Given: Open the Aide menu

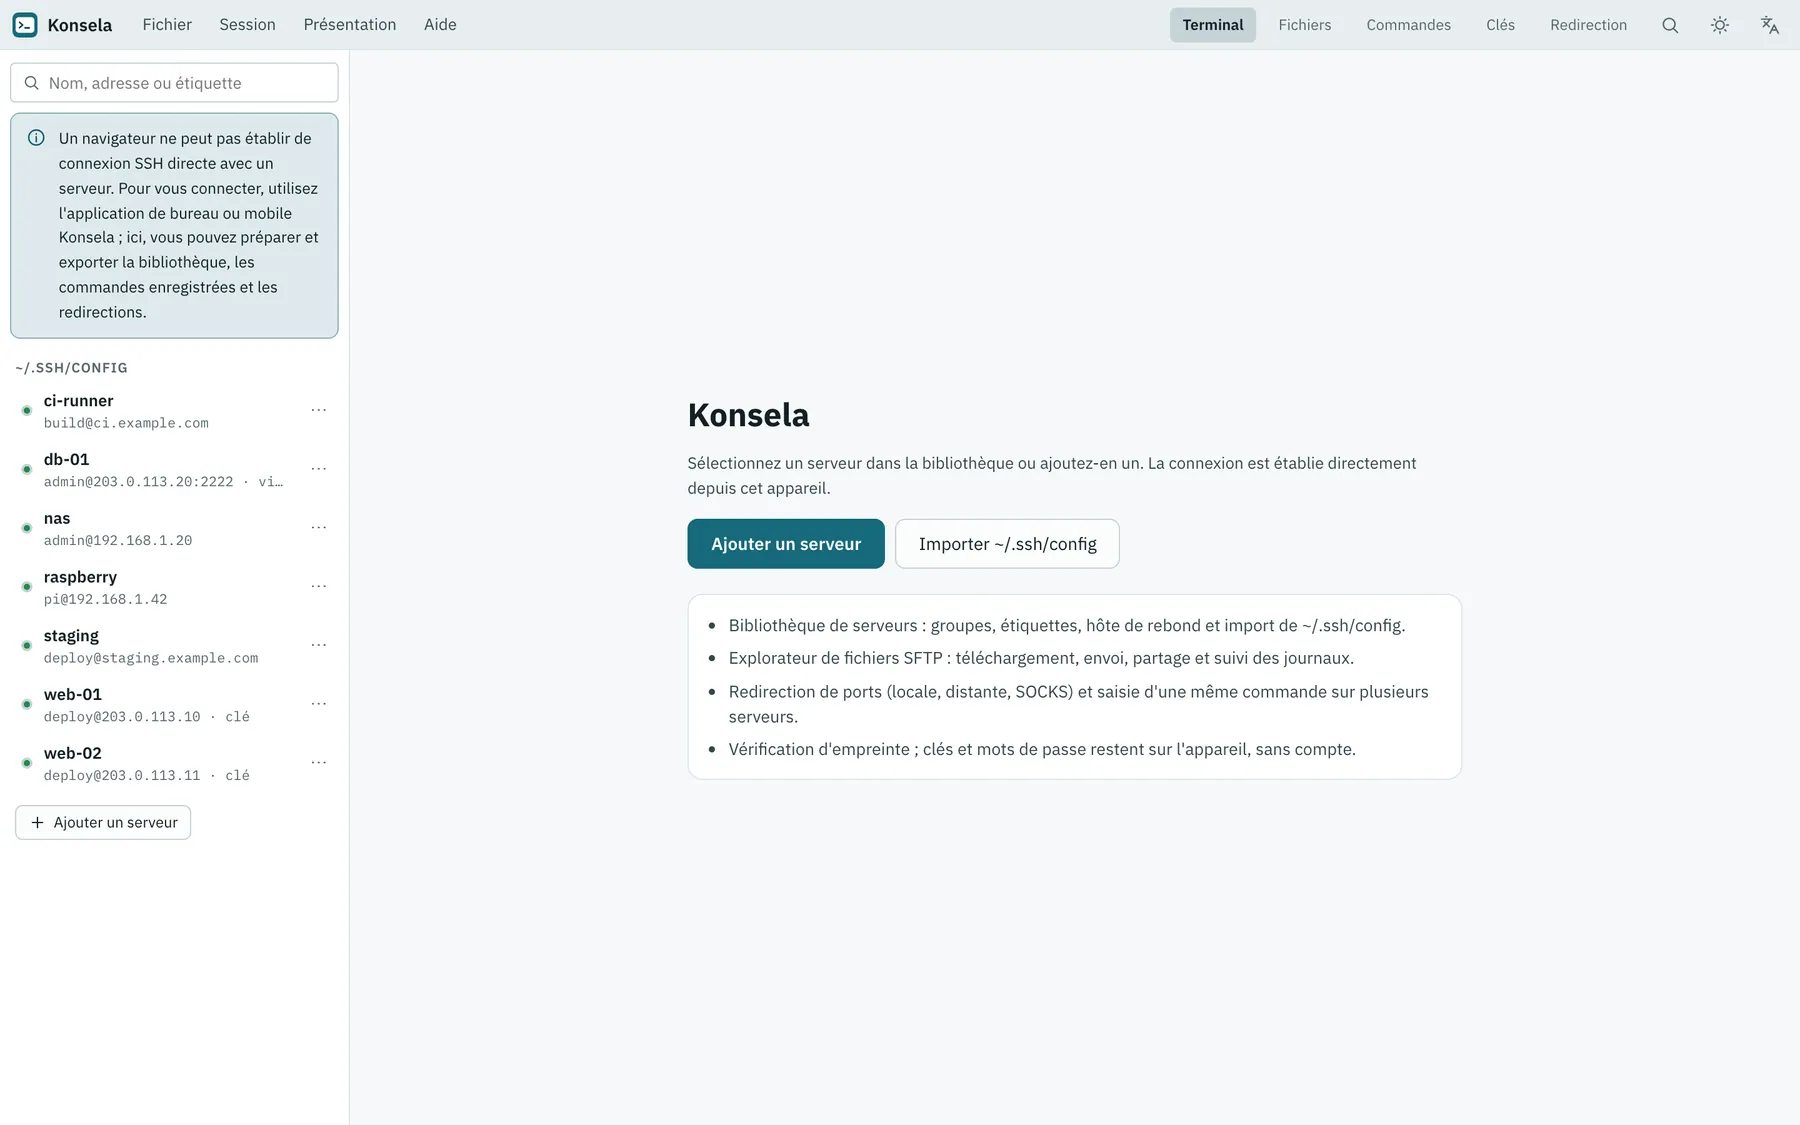Looking at the screenshot, I should coord(440,25).
